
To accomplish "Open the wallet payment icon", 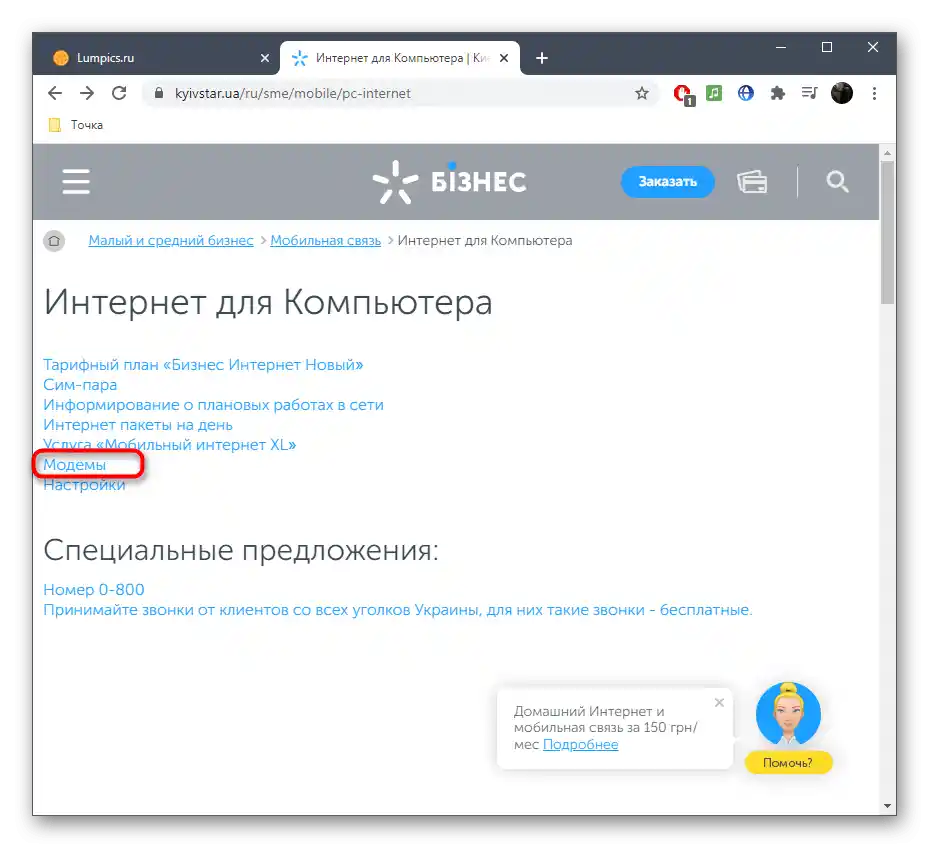I will (x=752, y=181).
